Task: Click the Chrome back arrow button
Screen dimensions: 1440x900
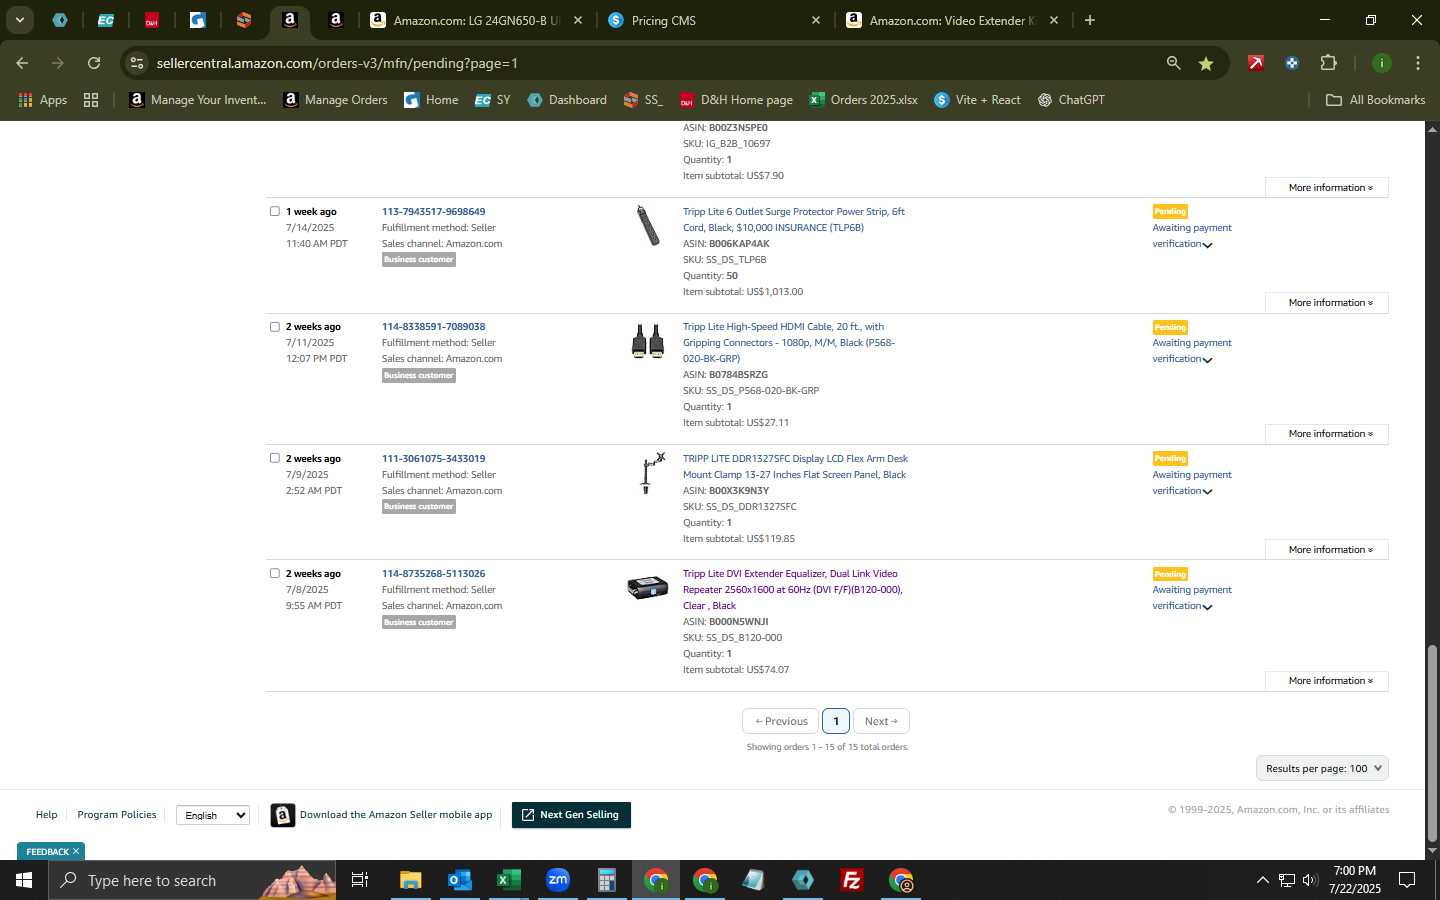Action: tap(22, 63)
